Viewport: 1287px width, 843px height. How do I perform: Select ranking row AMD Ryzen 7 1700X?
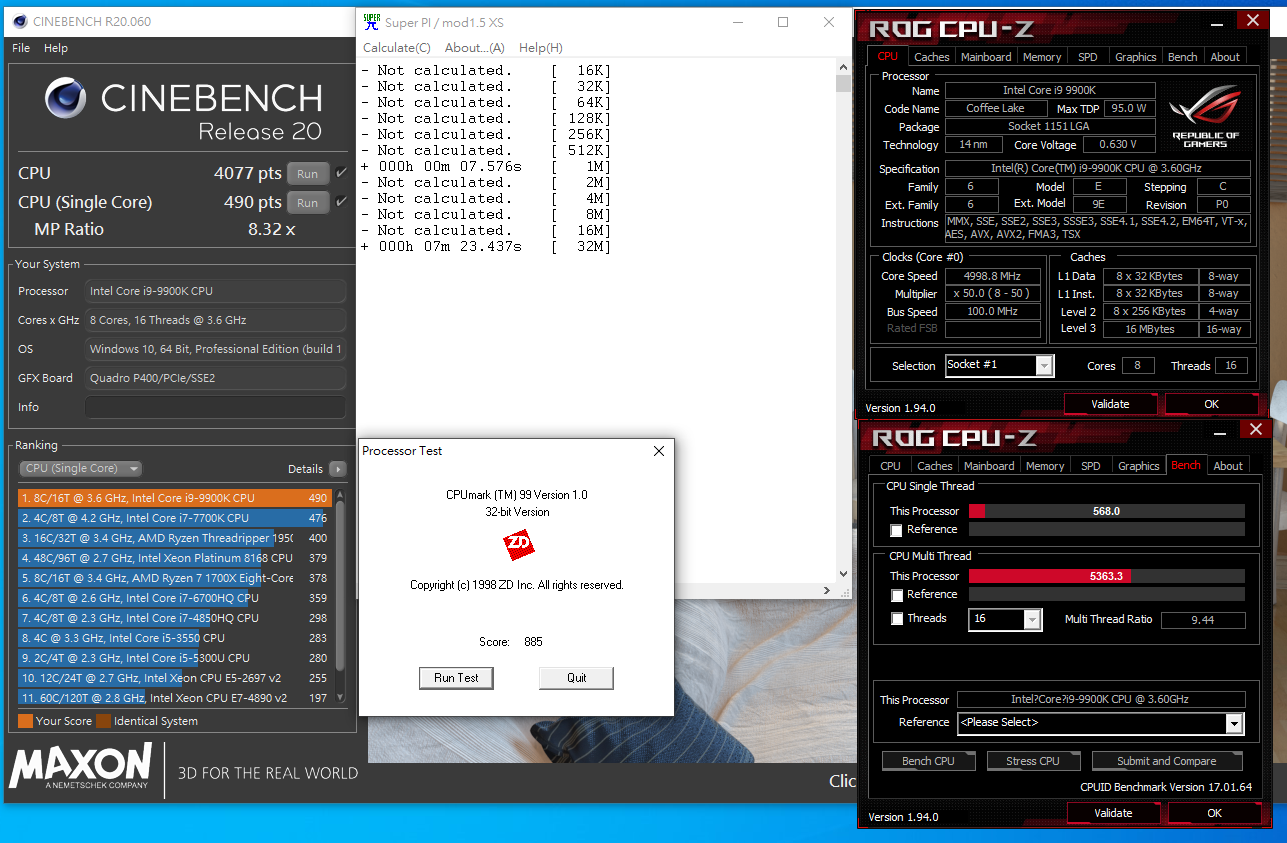[174, 578]
